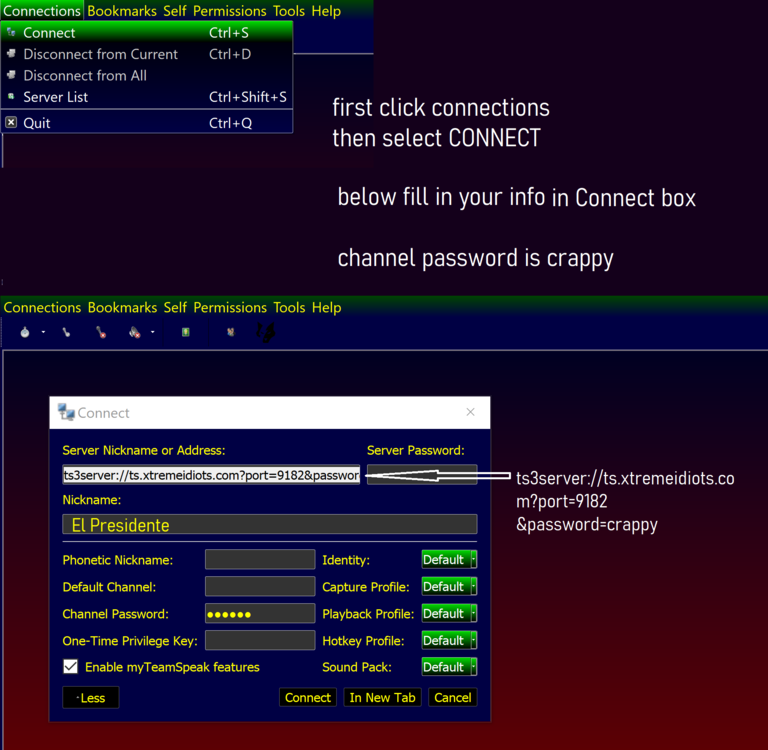Click the Connect button in the dialog
The image size is (768, 750).
coord(308,698)
